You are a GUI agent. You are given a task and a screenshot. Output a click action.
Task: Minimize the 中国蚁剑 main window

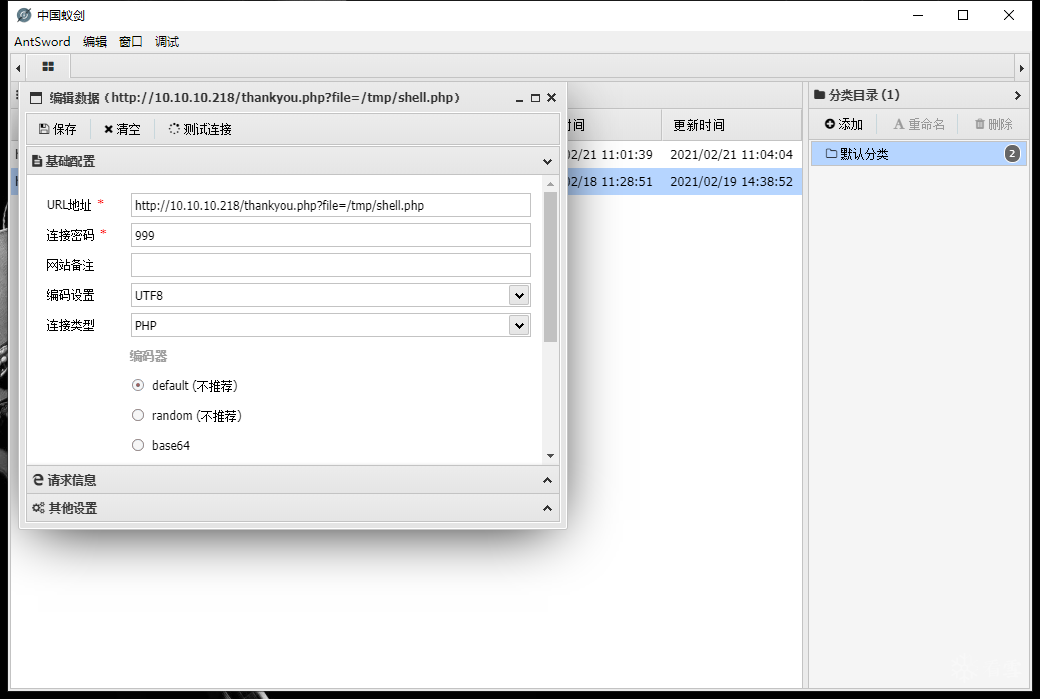pyautogui.click(x=918, y=15)
